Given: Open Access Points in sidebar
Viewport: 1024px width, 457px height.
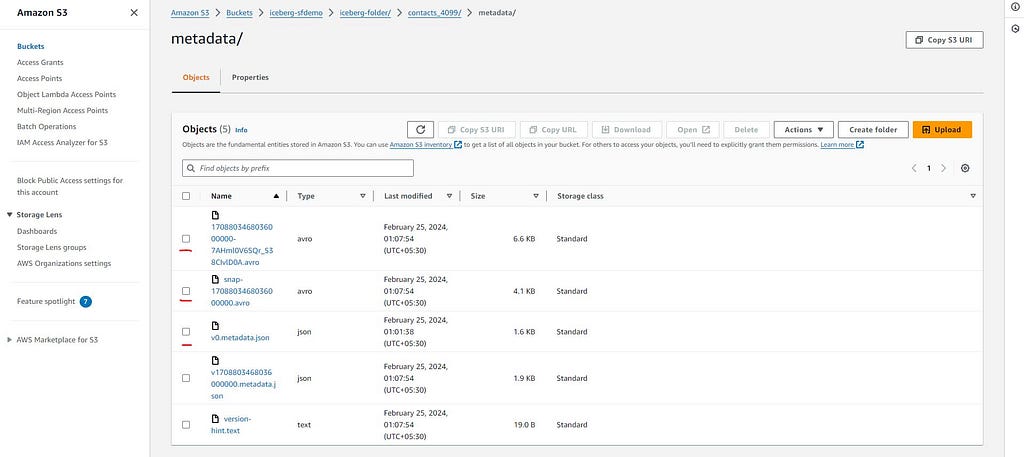Looking at the screenshot, I should pyautogui.click(x=40, y=78).
